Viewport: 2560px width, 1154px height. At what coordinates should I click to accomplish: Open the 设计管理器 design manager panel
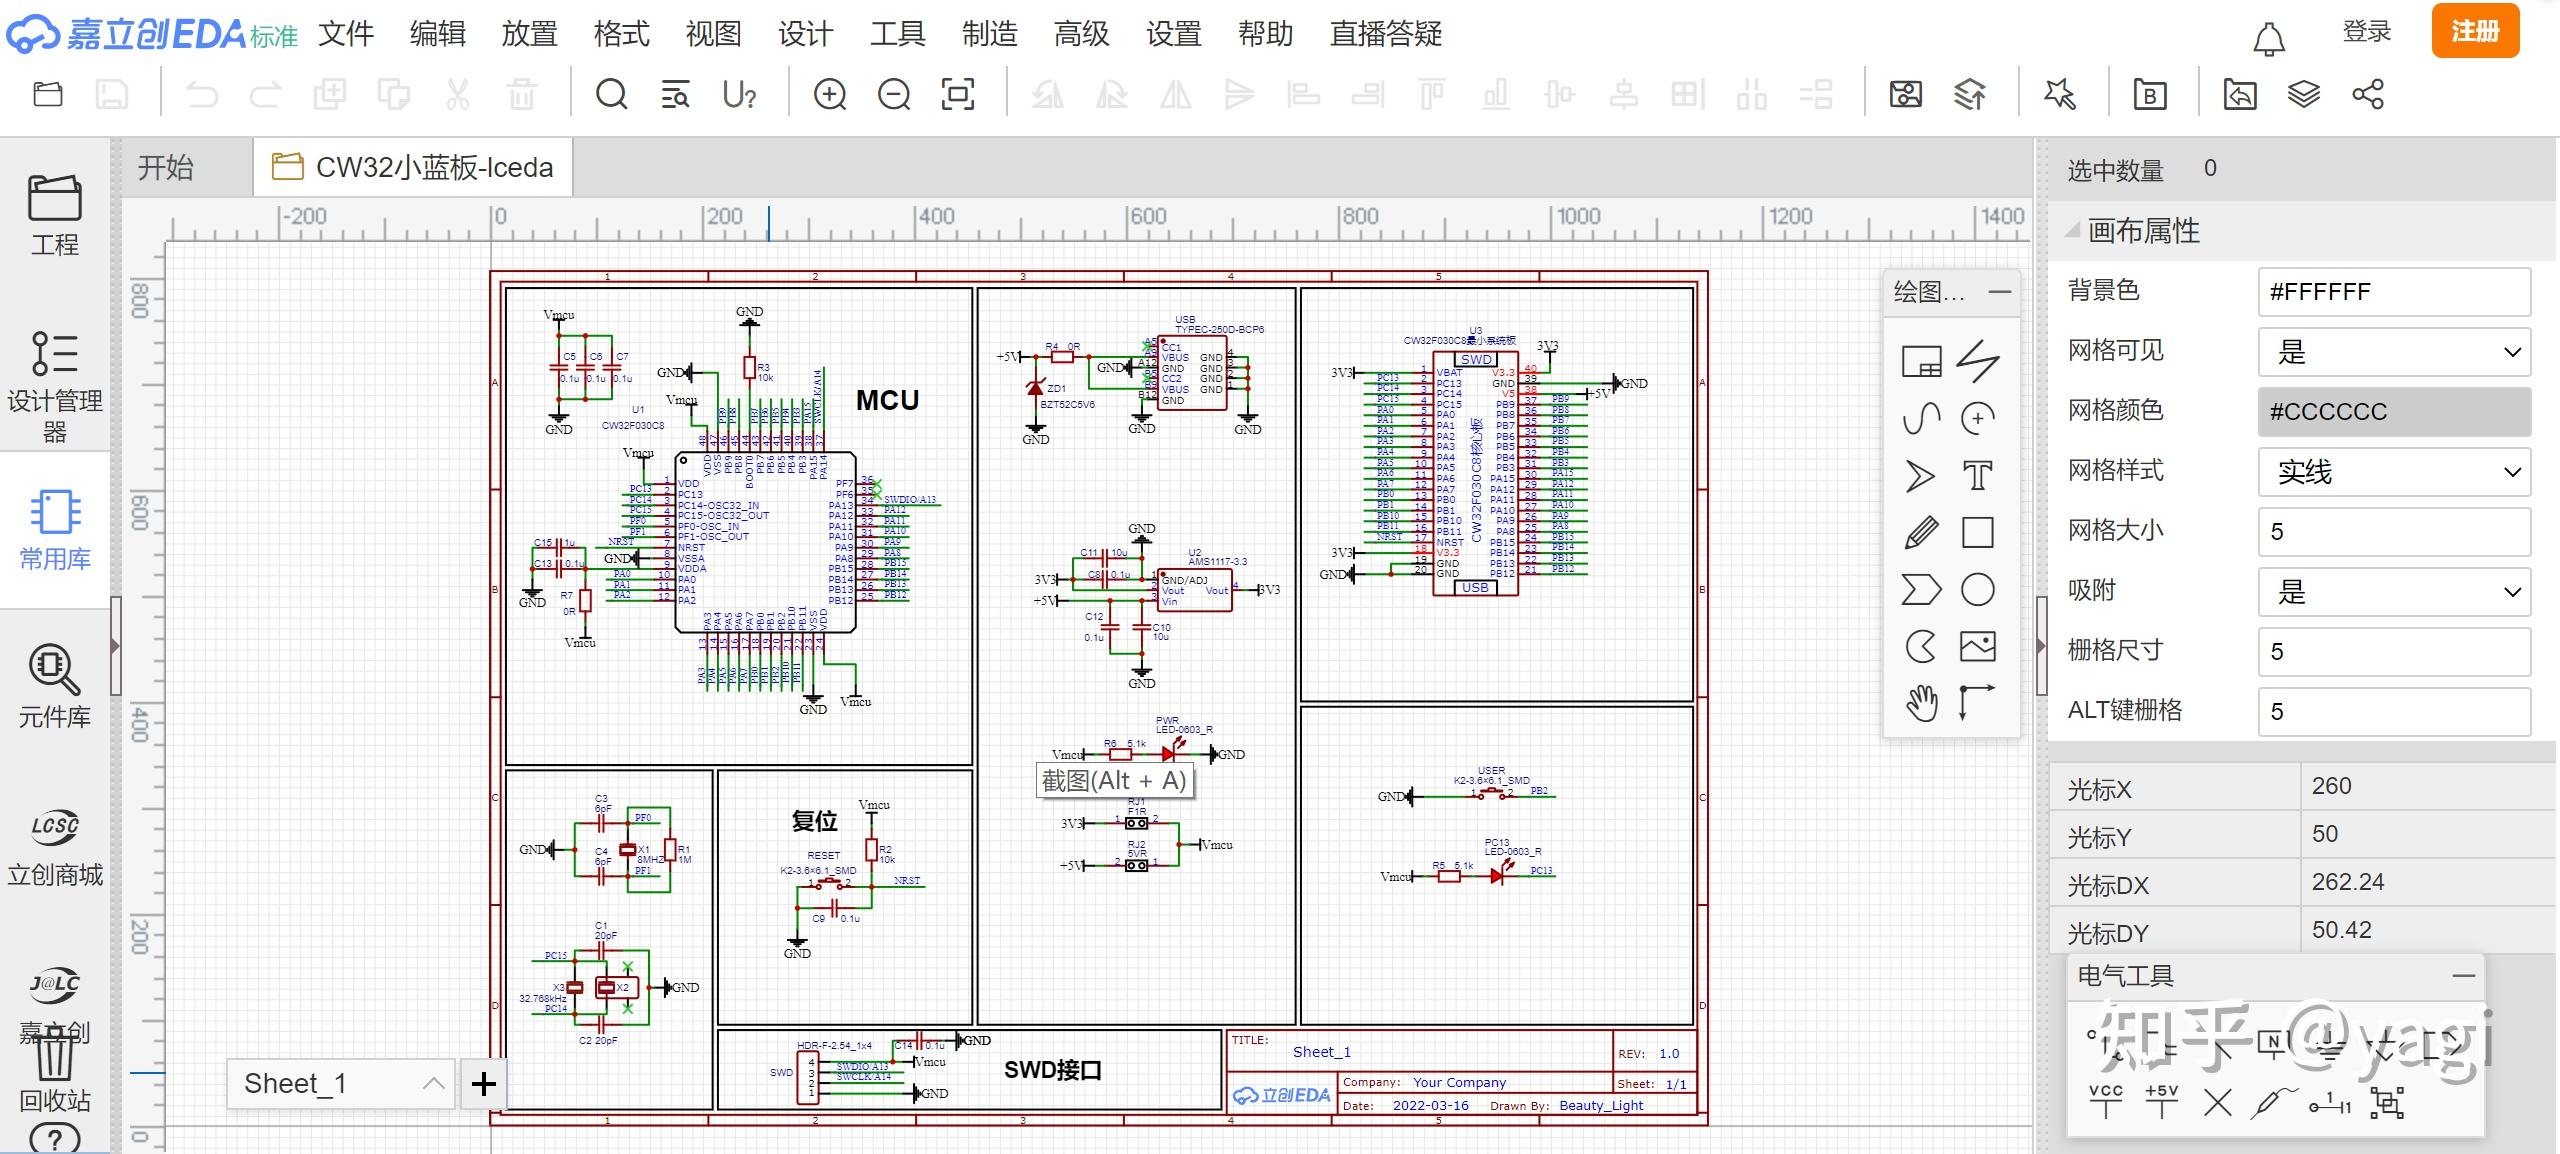tap(55, 388)
